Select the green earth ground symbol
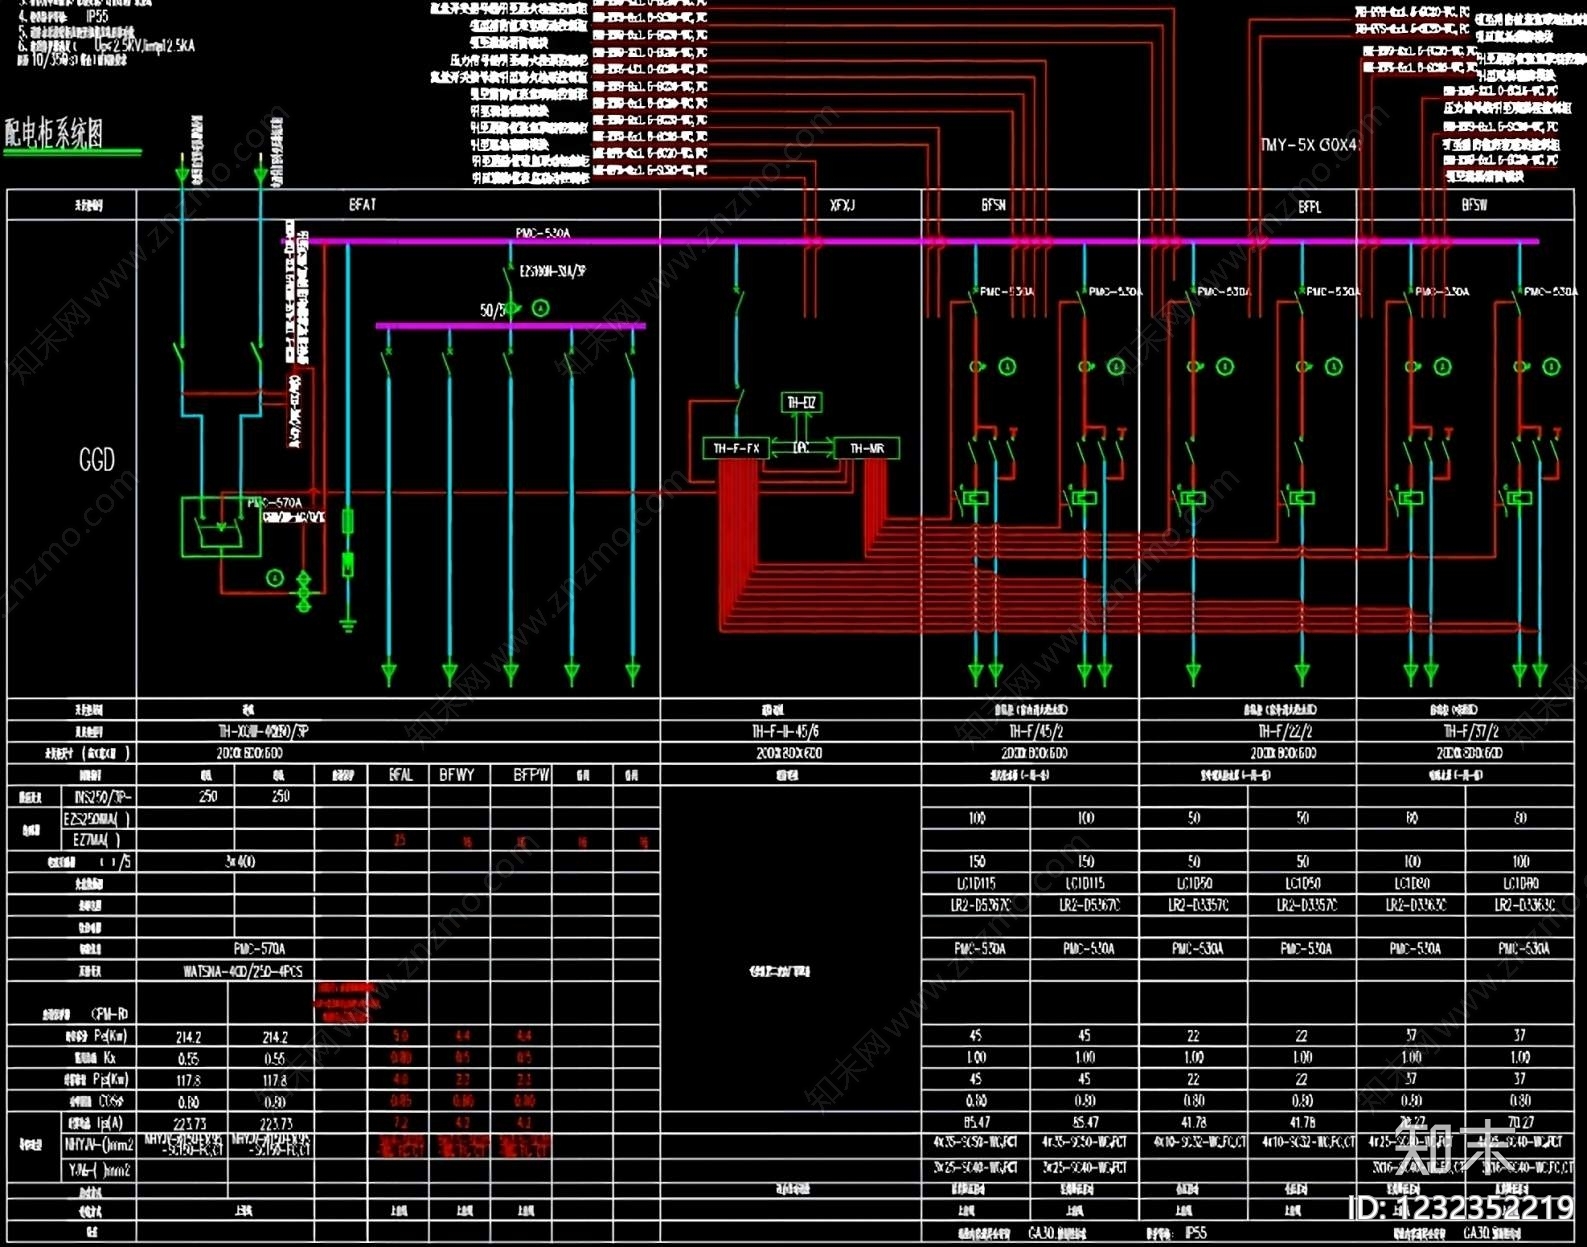This screenshot has width=1587, height=1247. click(347, 625)
